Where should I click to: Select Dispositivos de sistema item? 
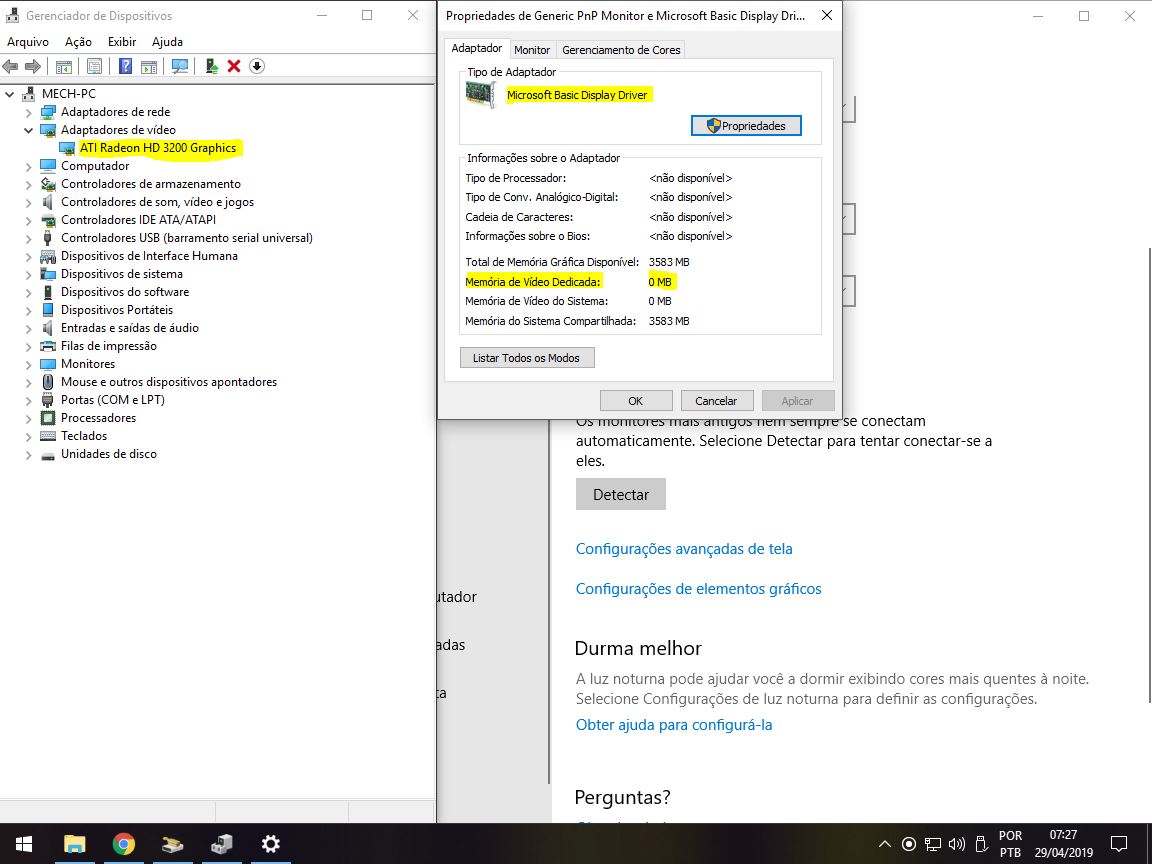point(122,274)
